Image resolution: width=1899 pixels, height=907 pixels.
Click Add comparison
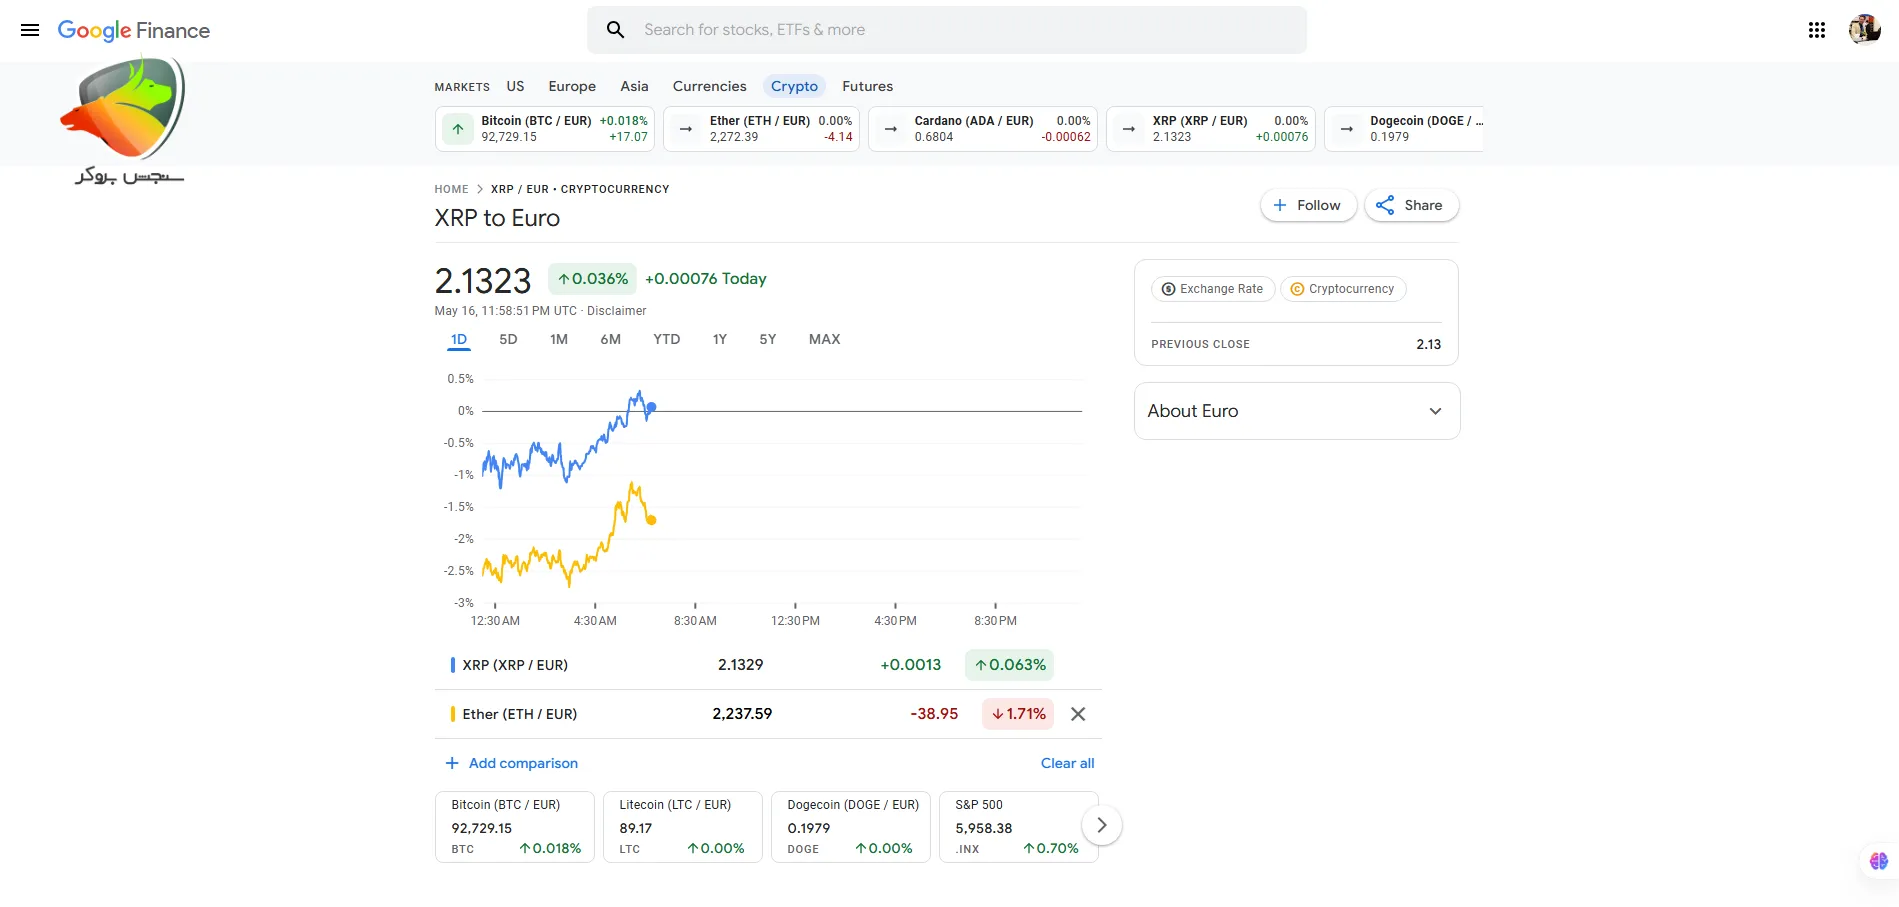(x=511, y=763)
